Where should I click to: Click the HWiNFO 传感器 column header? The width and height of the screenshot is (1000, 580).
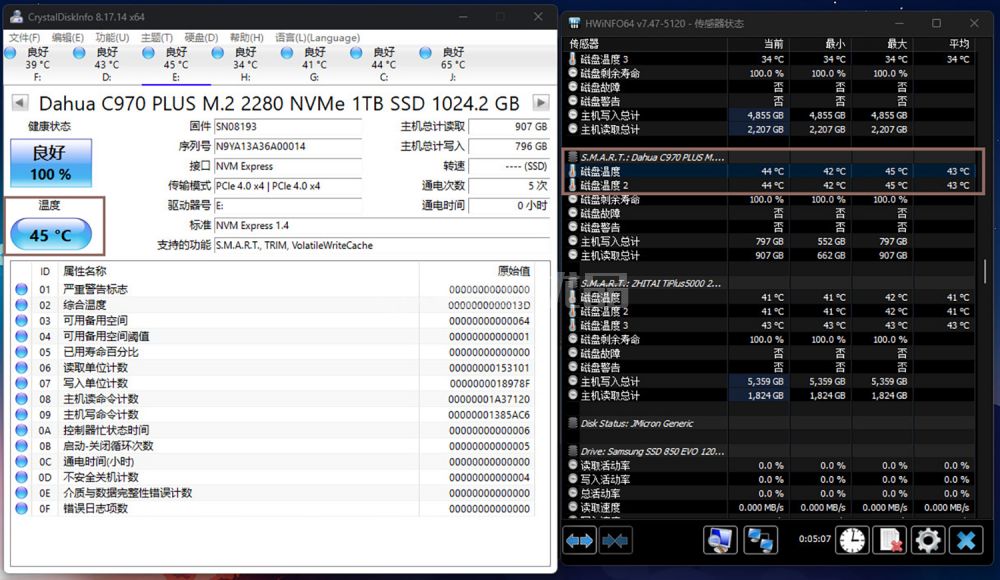[645, 43]
